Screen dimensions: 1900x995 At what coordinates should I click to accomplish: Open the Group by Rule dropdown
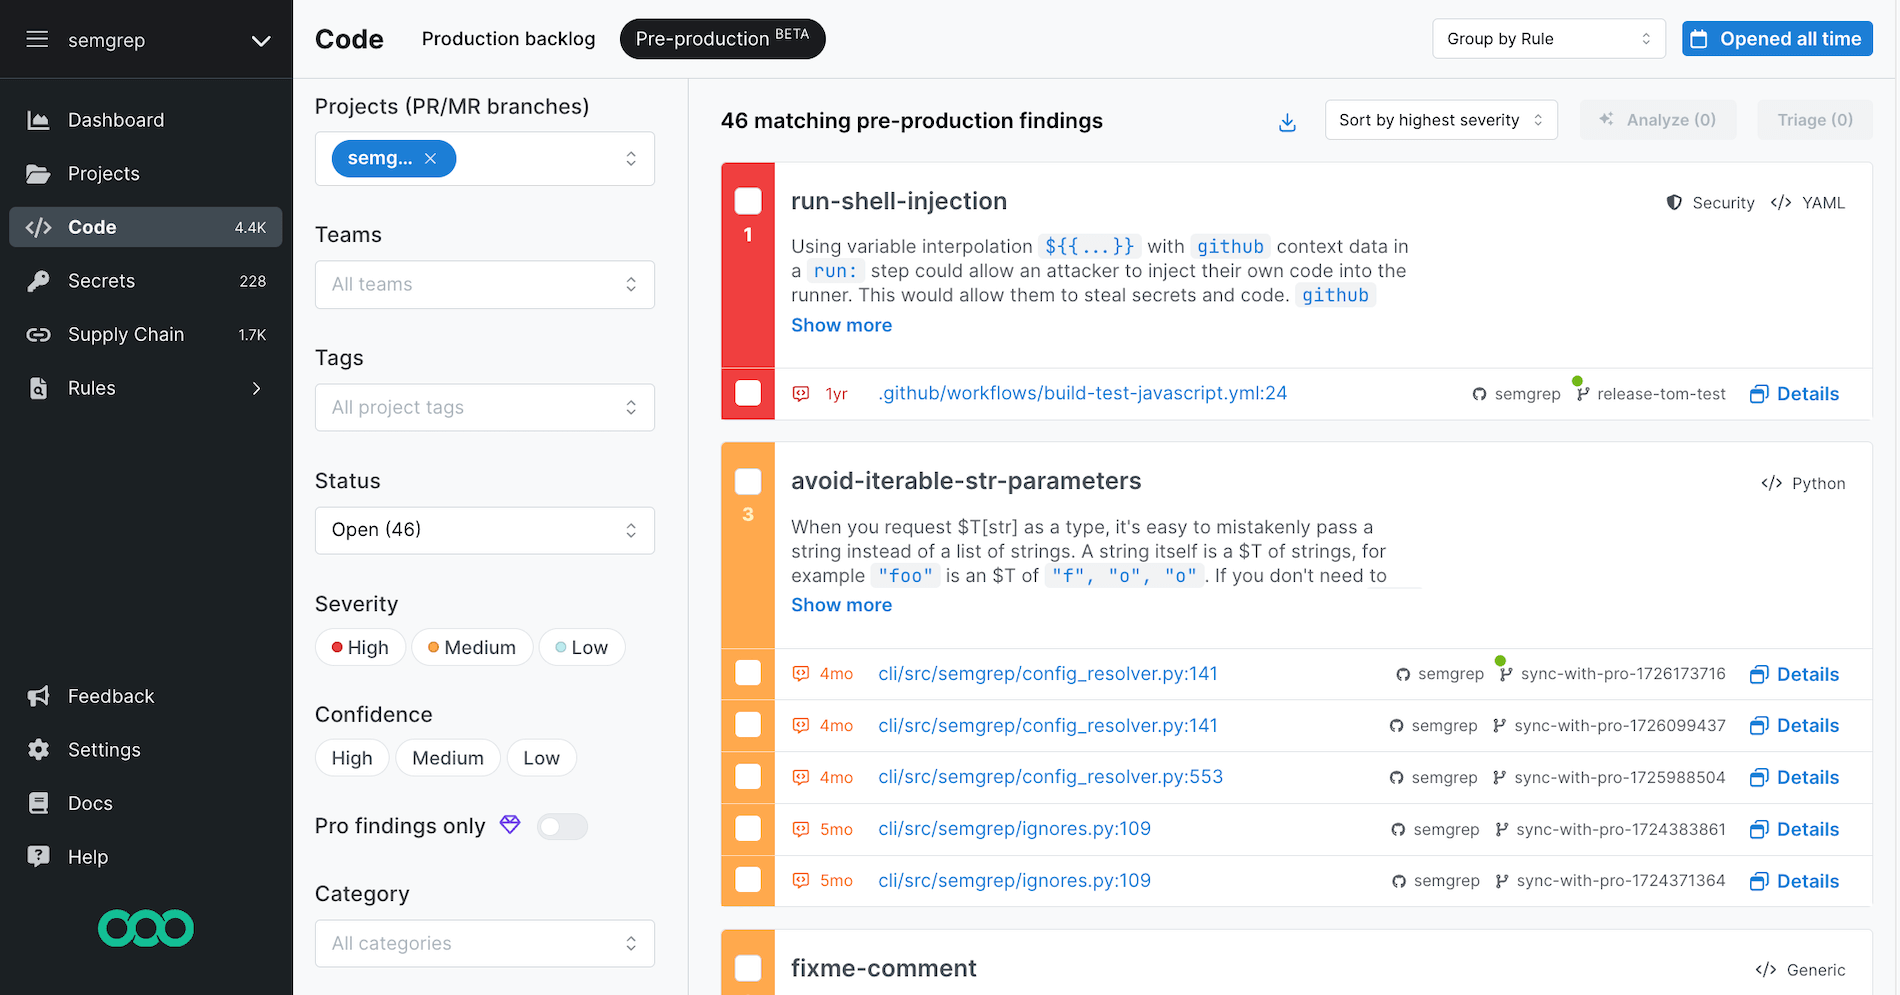click(x=1549, y=39)
